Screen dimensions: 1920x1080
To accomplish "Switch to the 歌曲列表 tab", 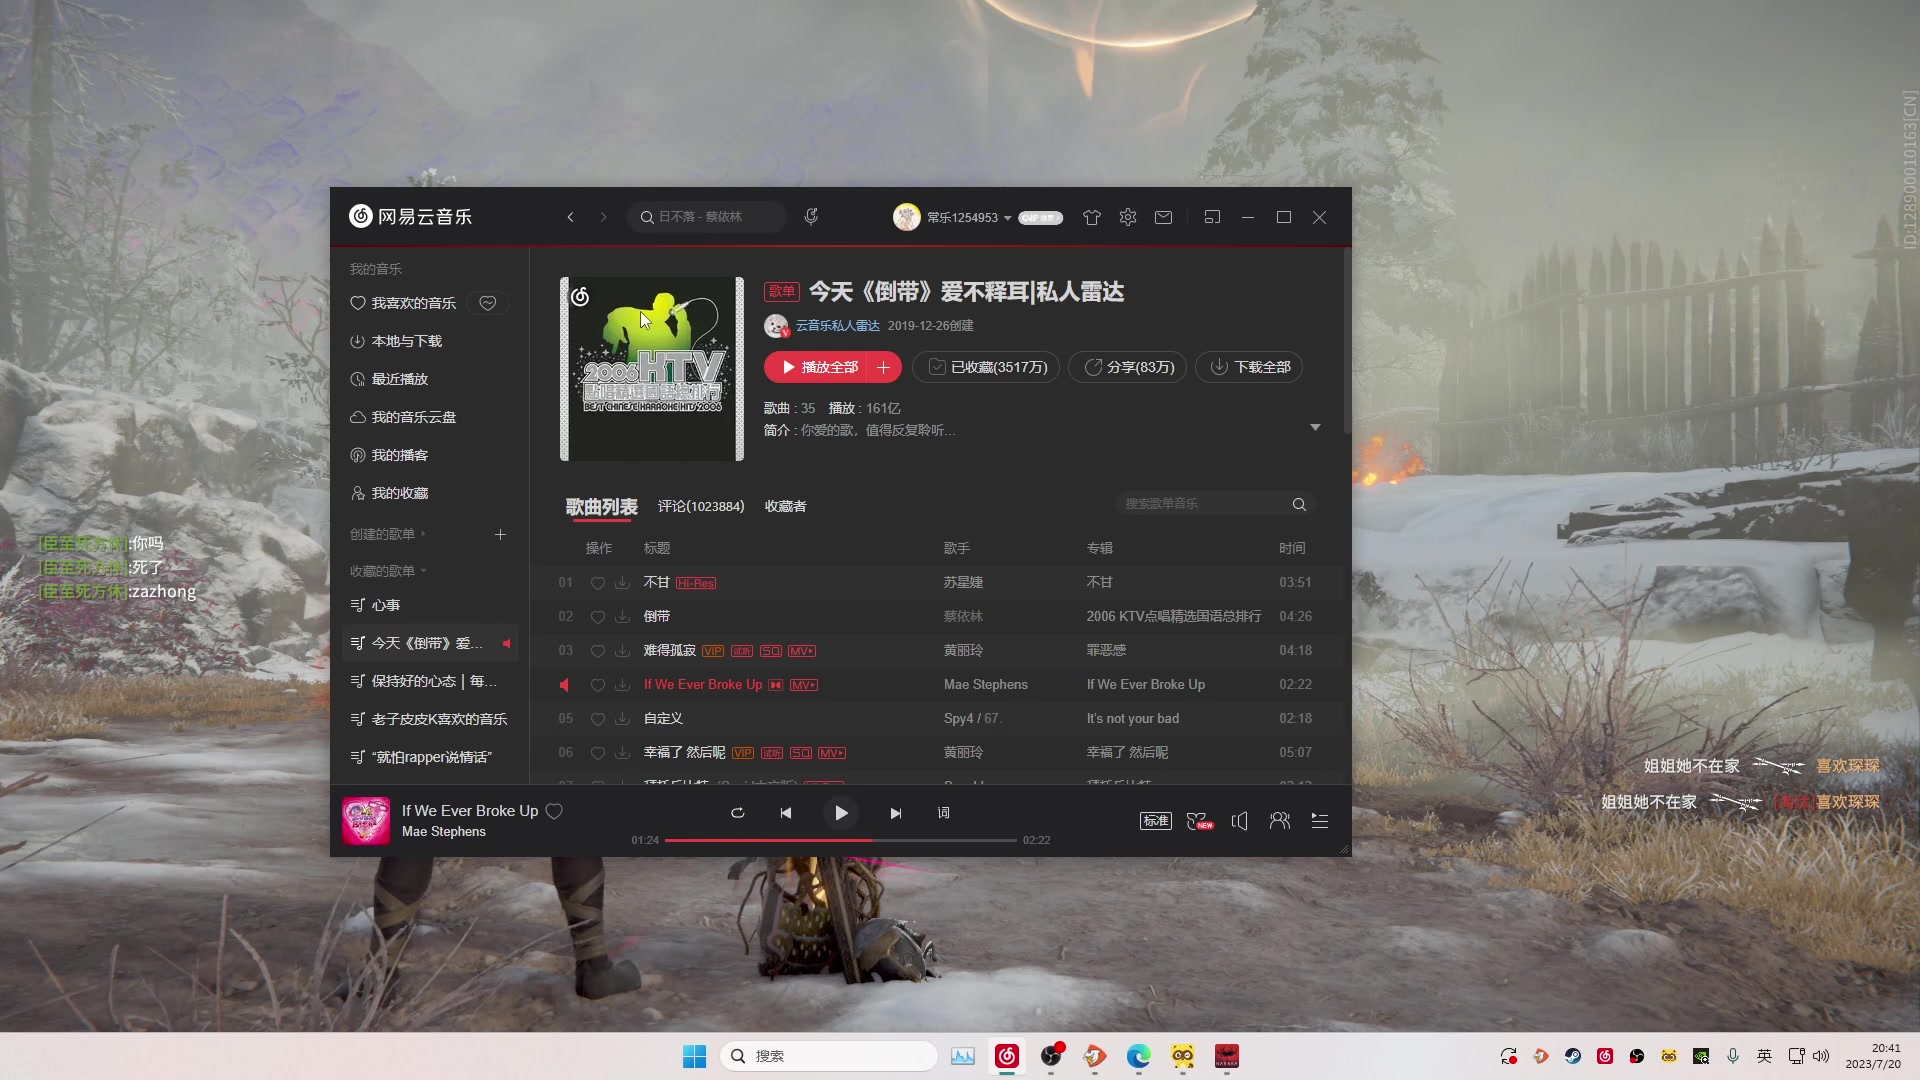I will [x=601, y=507].
